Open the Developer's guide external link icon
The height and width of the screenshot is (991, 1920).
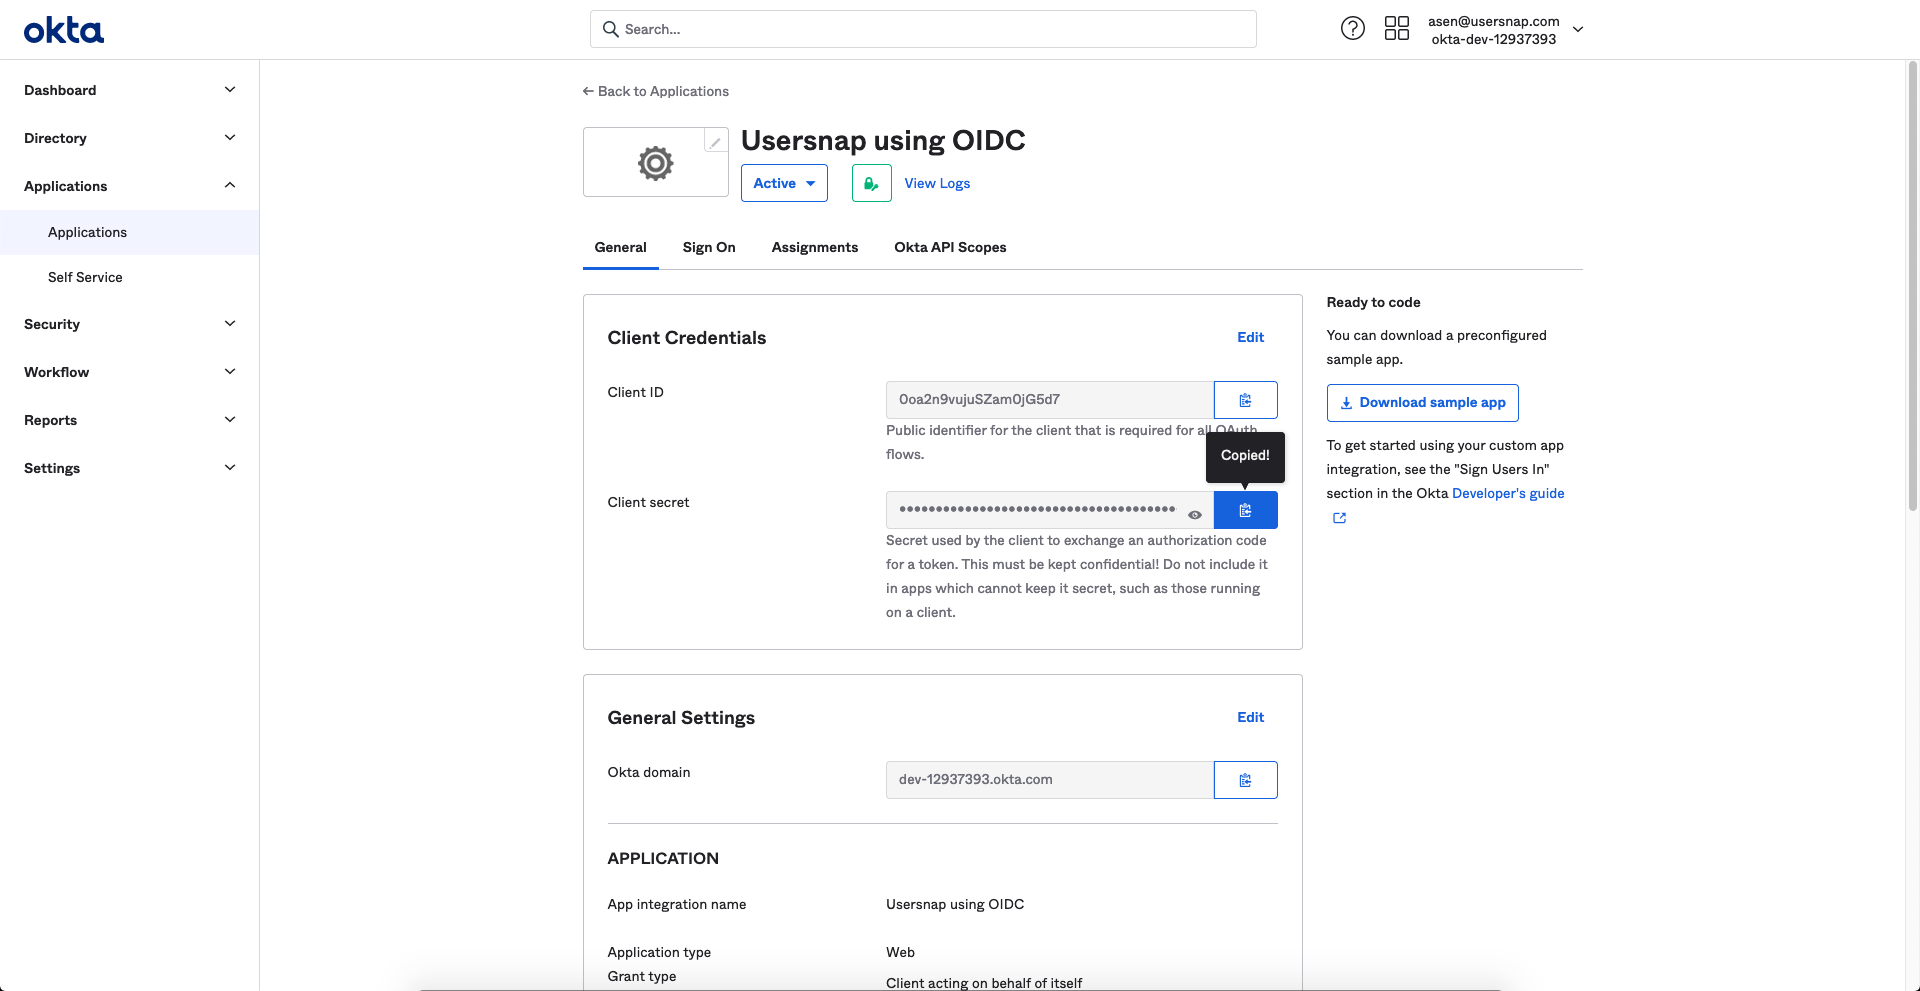1339,518
